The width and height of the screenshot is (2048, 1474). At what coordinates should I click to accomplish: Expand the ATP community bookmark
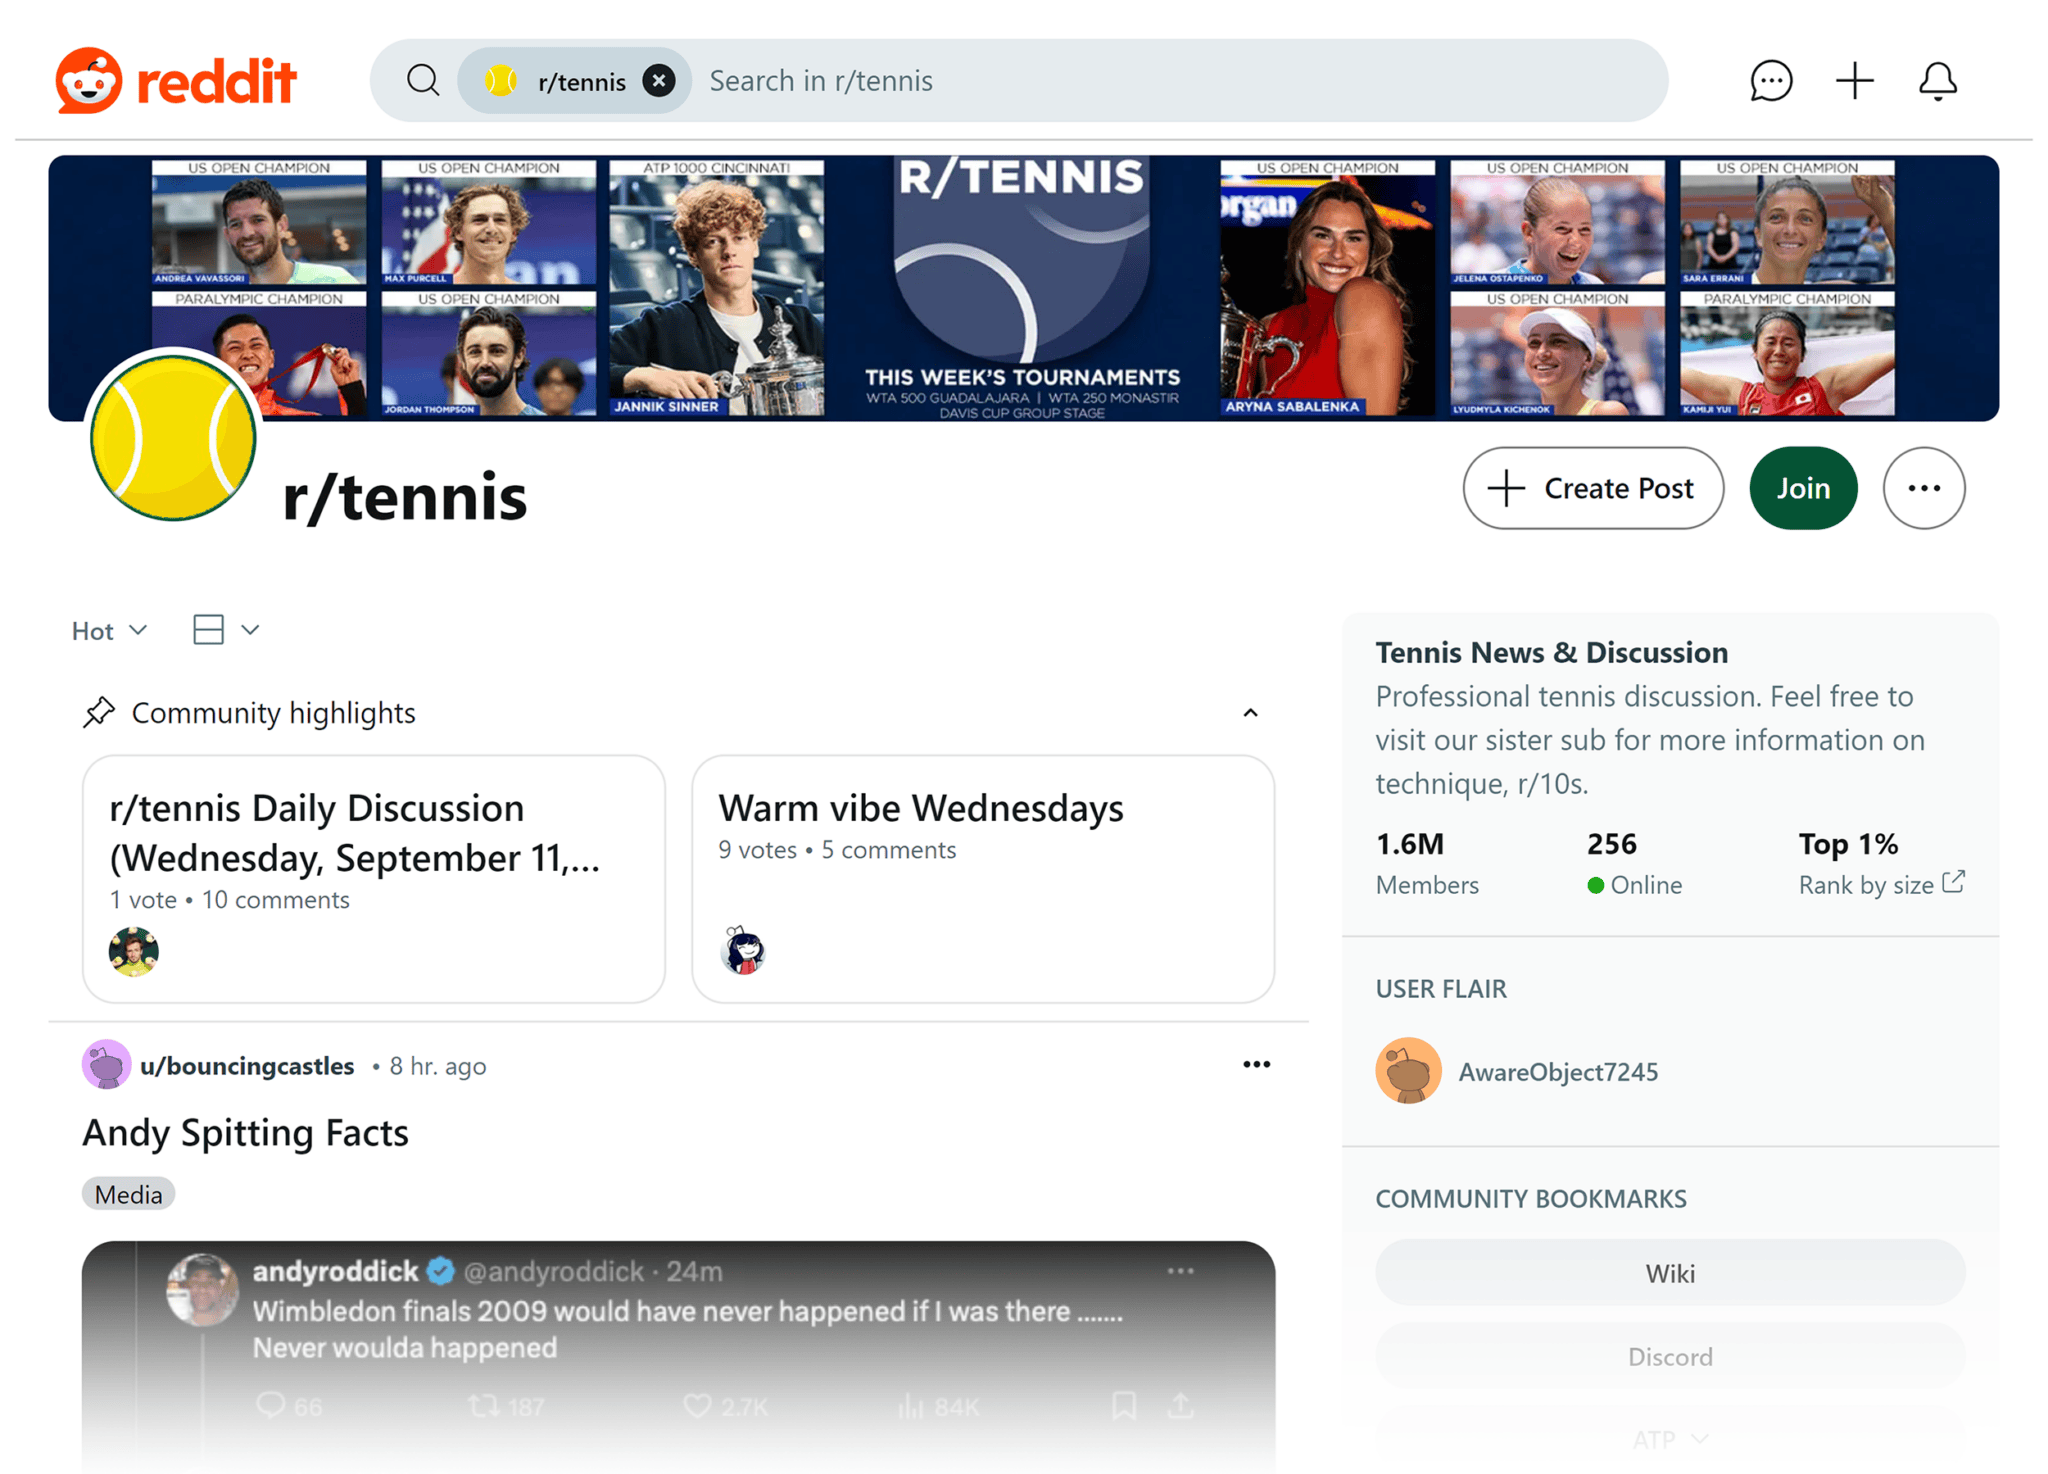coord(1670,1440)
